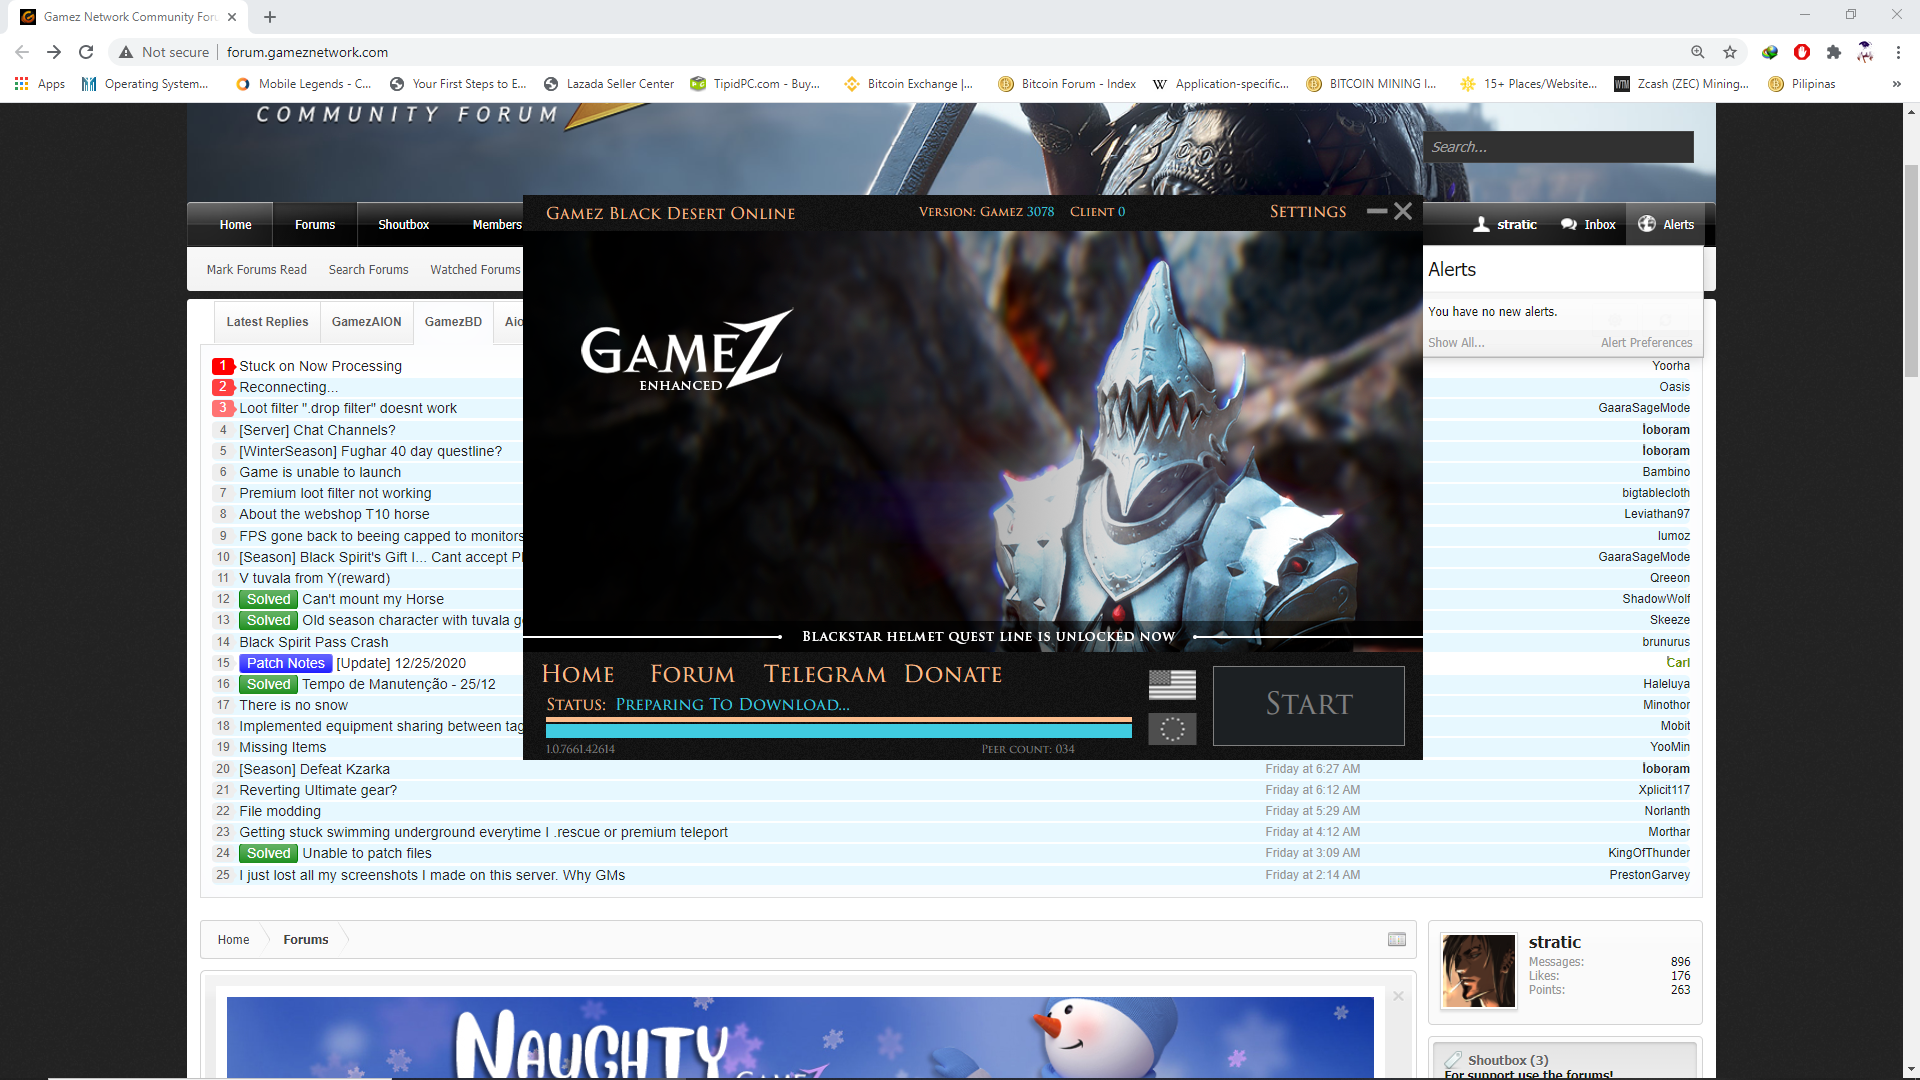Select the EU flag region icon in launcher
The height and width of the screenshot is (1080, 1920).
pyautogui.click(x=1172, y=729)
